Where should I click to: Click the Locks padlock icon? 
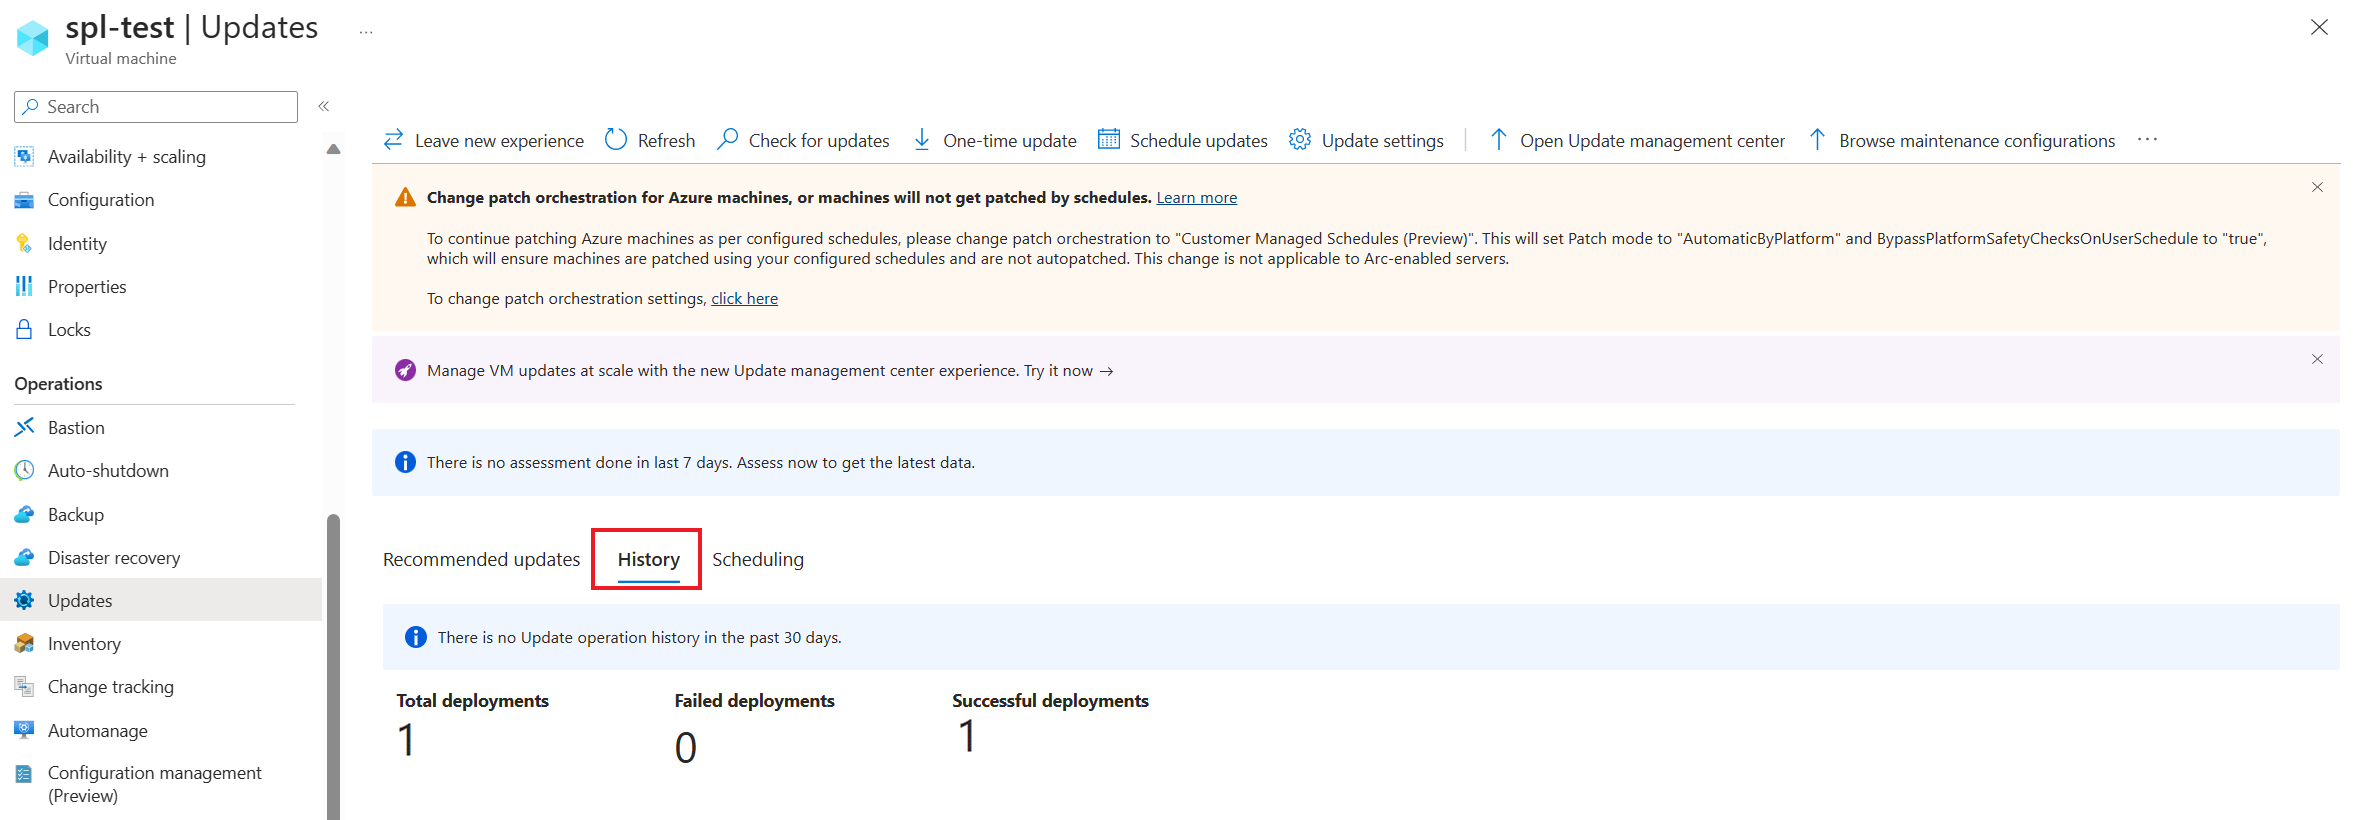(24, 329)
